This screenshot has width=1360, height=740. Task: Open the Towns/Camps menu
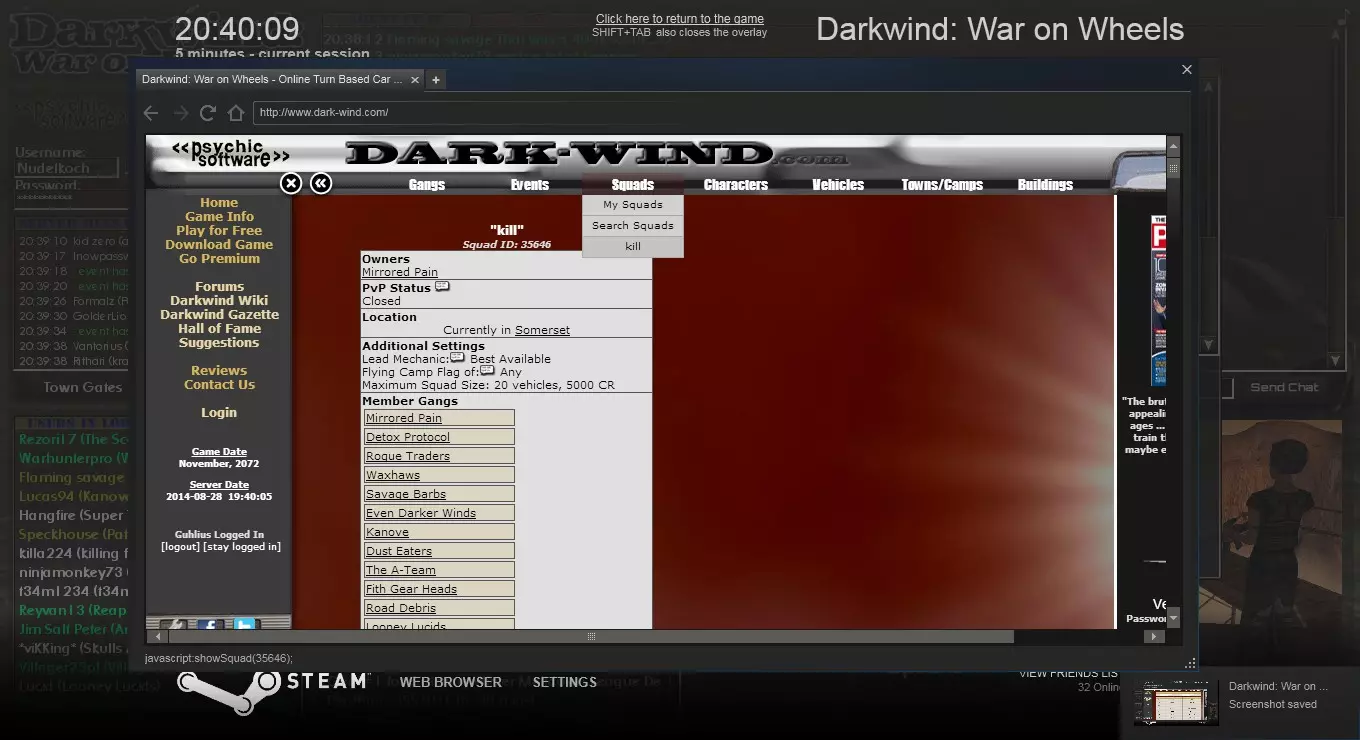pos(942,185)
